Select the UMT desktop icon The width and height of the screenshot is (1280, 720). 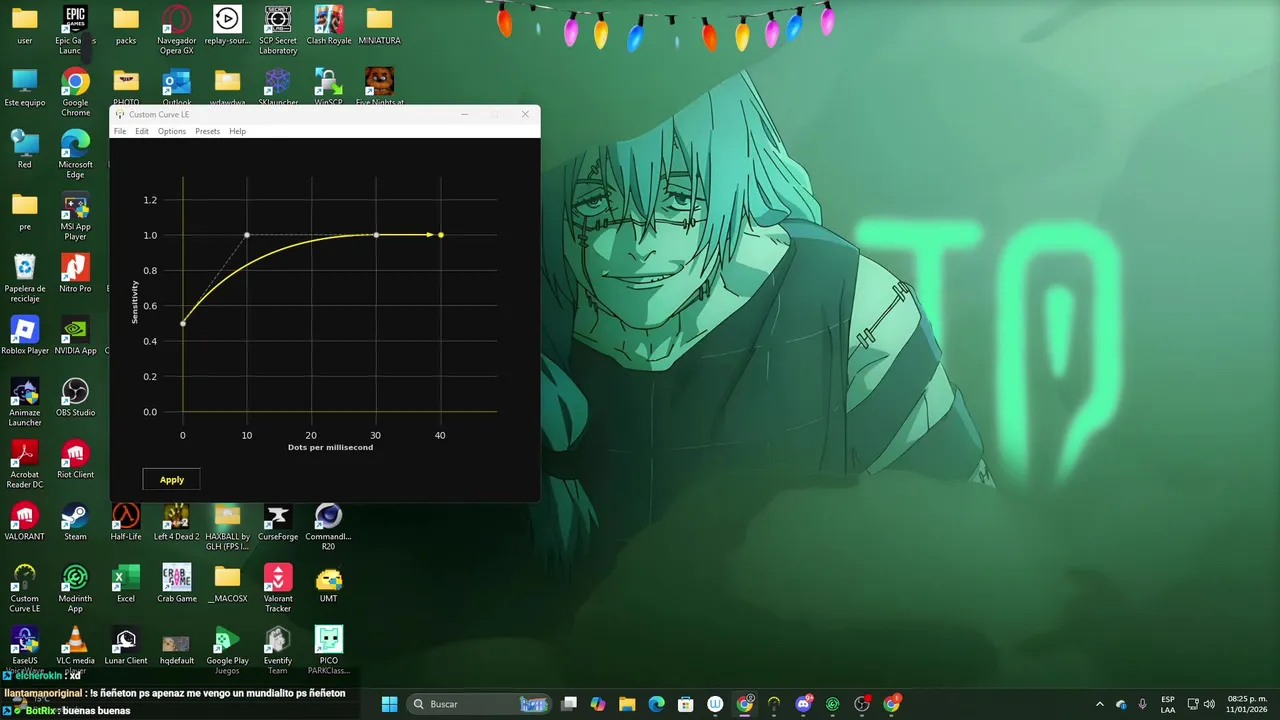point(329,584)
